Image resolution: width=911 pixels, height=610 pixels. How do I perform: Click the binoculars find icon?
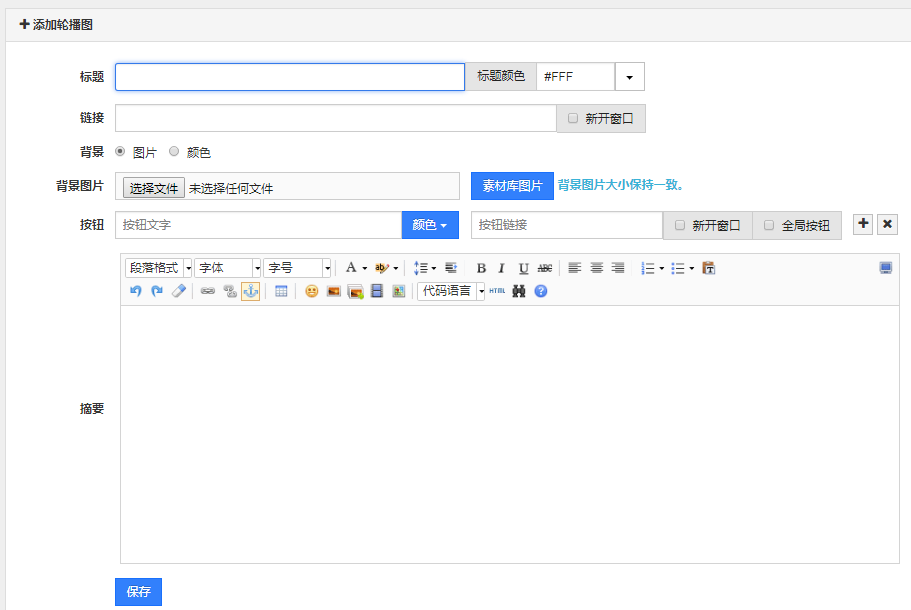(x=519, y=291)
